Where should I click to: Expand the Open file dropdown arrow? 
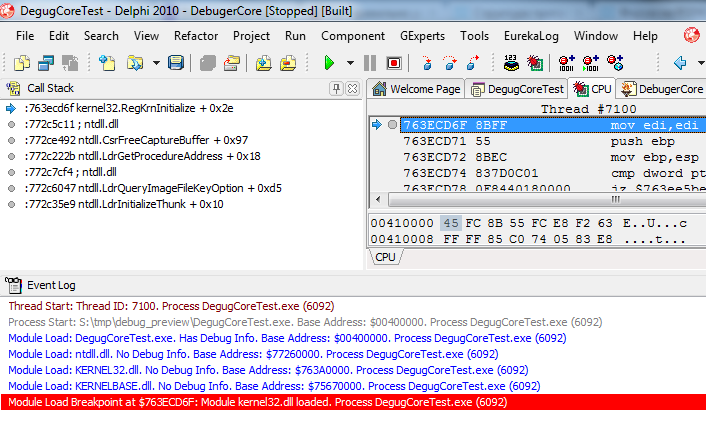pyautogui.click(x=156, y=63)
